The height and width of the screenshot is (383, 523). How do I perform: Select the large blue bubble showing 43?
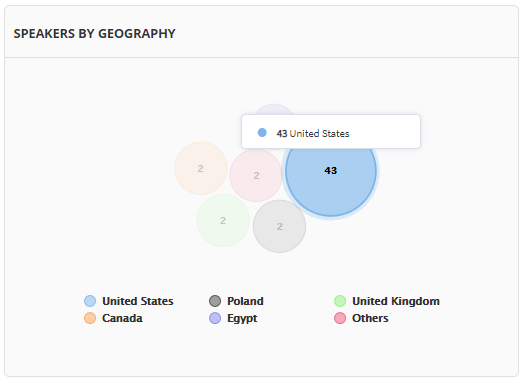[x=331, y=180]
